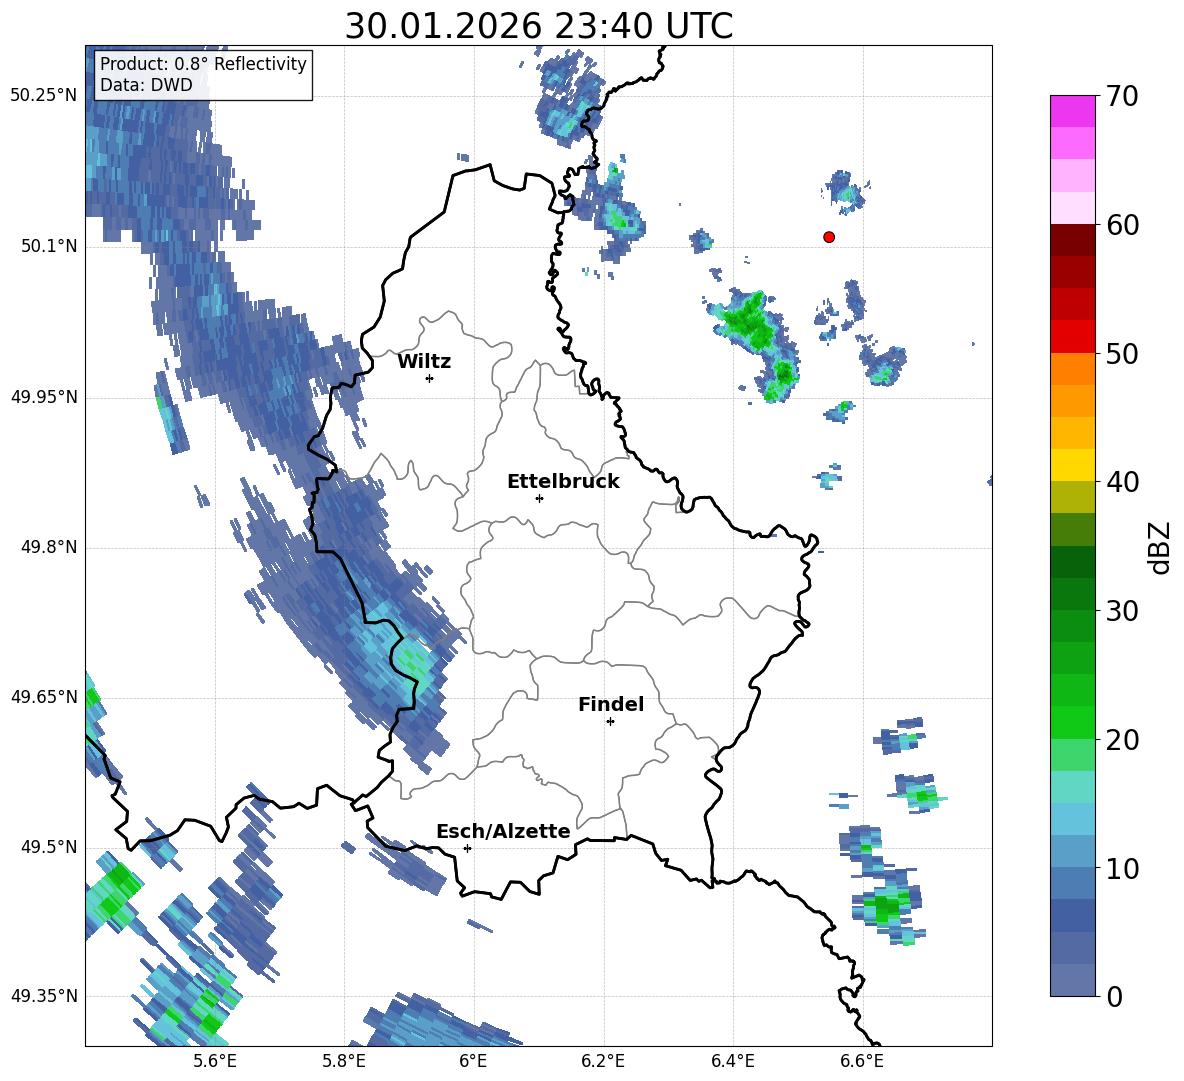The width and height of the screenshot is (1184, 1081).
Task: Click the 6.6°E longitude label
Action: click(x=862, y=1061)
